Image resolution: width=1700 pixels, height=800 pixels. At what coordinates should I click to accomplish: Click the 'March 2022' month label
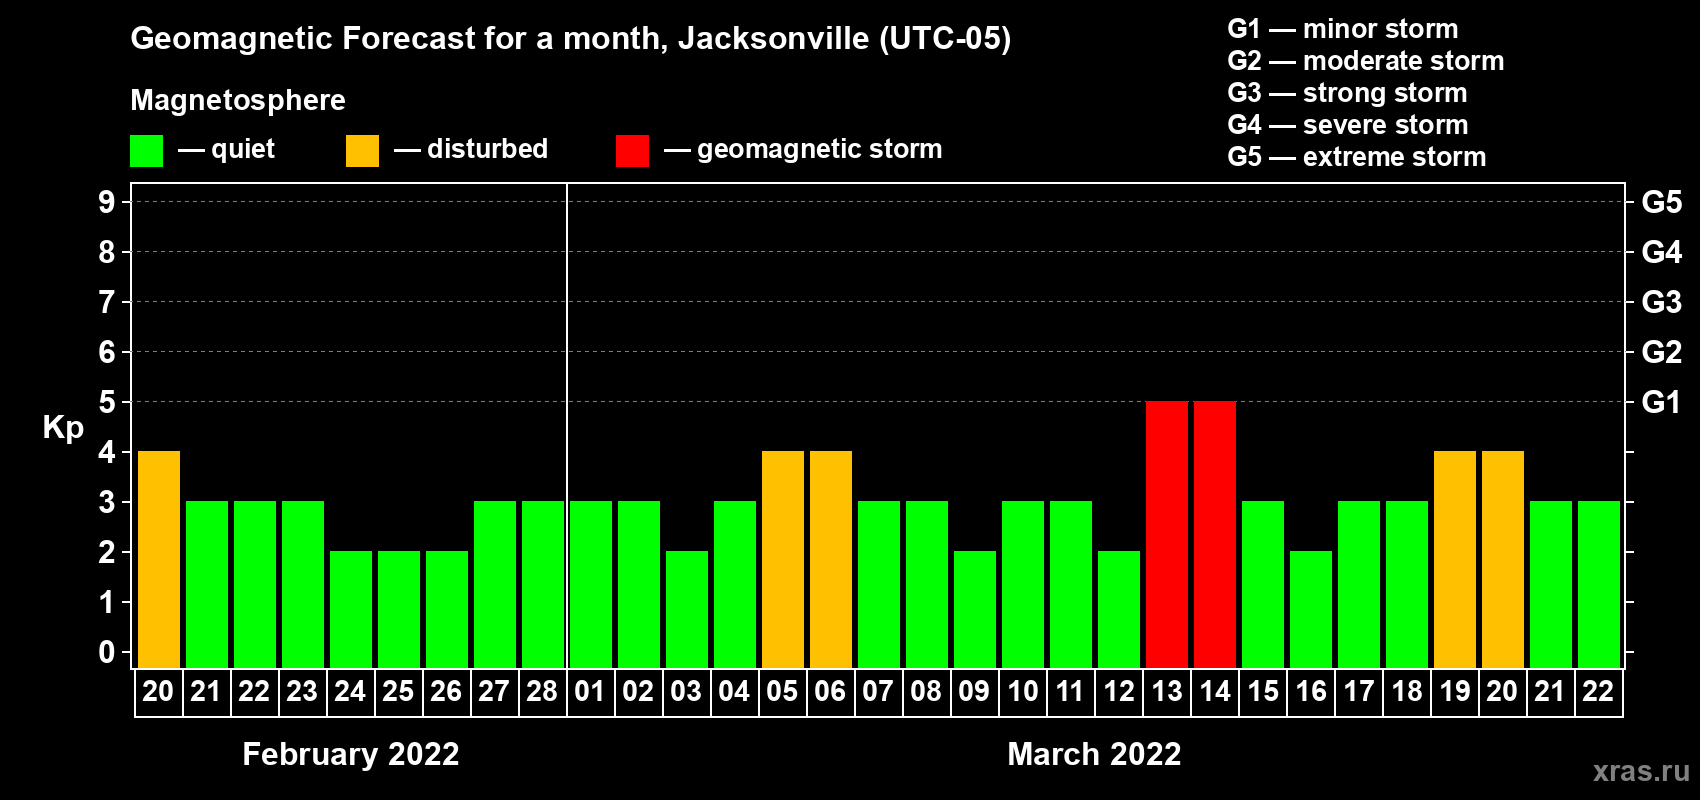pyautogui.click(x=1094, y=754)
